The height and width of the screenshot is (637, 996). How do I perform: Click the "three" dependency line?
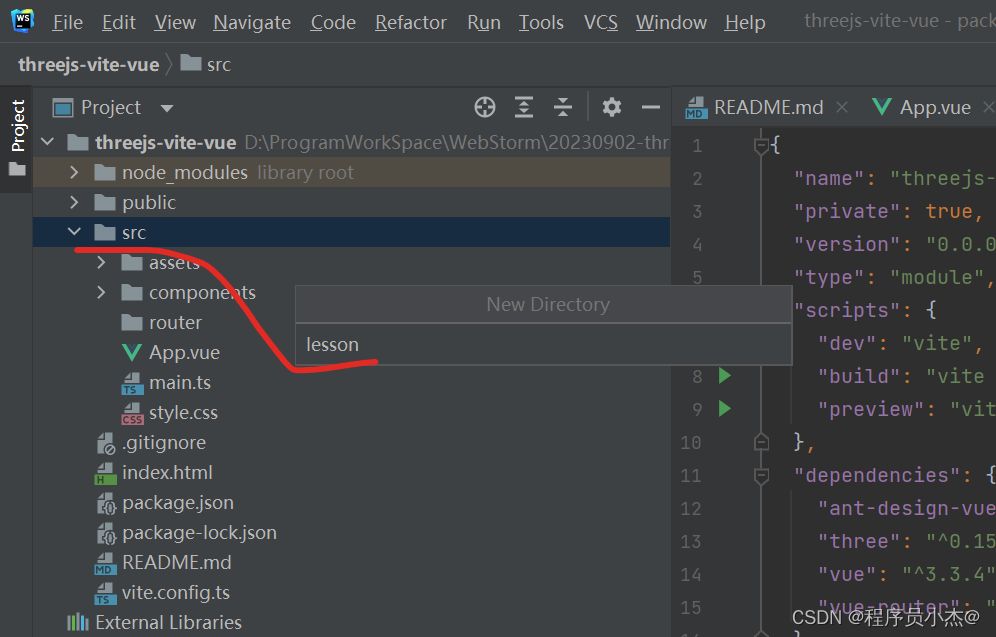point(906,541)
